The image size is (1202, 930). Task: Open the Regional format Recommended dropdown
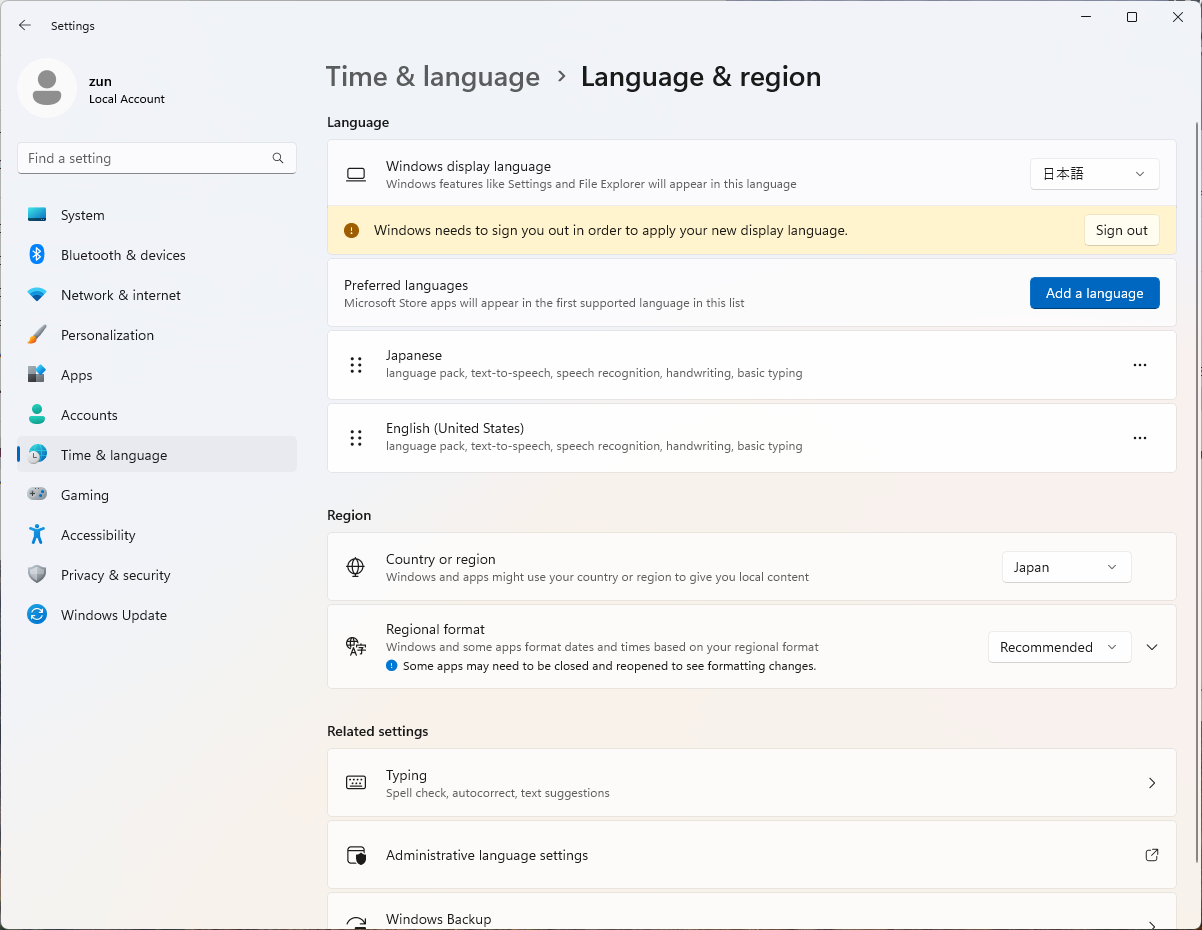(1060, 647)
